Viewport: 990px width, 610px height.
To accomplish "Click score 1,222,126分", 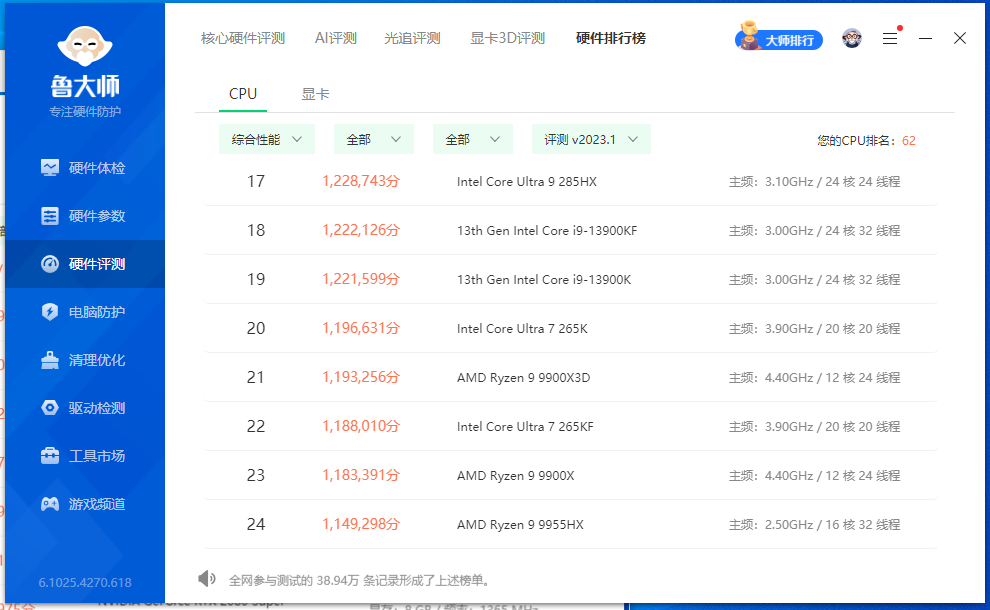I will (x=361, y=230).
